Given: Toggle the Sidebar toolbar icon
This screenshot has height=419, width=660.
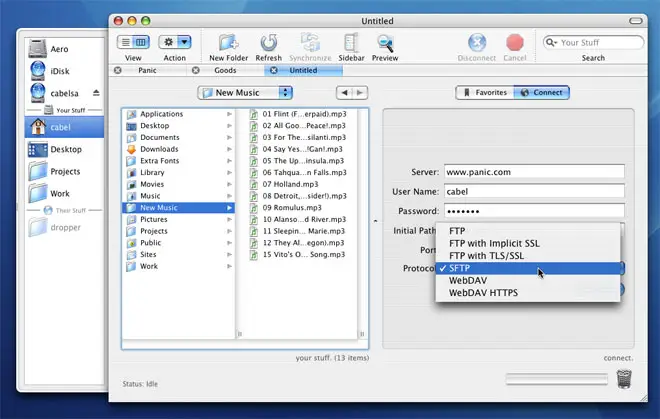Looking at the screenshot, I should pos(350,43).
